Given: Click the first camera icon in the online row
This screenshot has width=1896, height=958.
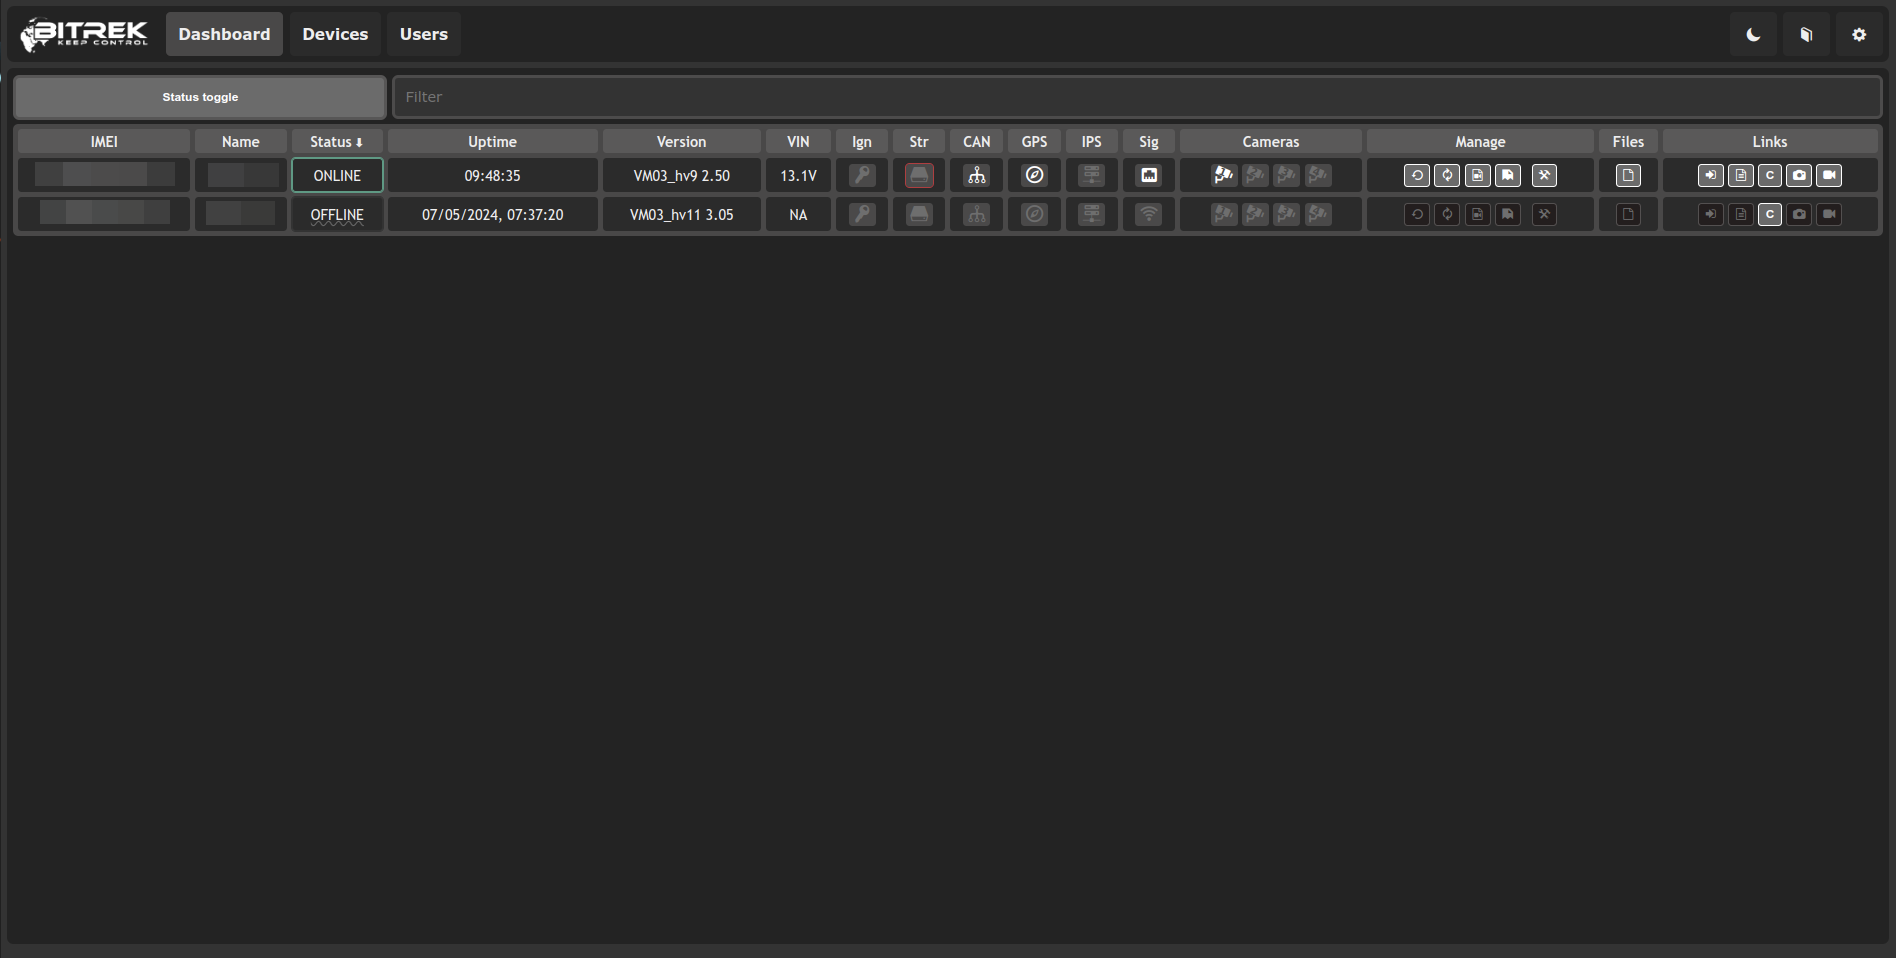Looking at the screenshot, I should (1223, 176).
